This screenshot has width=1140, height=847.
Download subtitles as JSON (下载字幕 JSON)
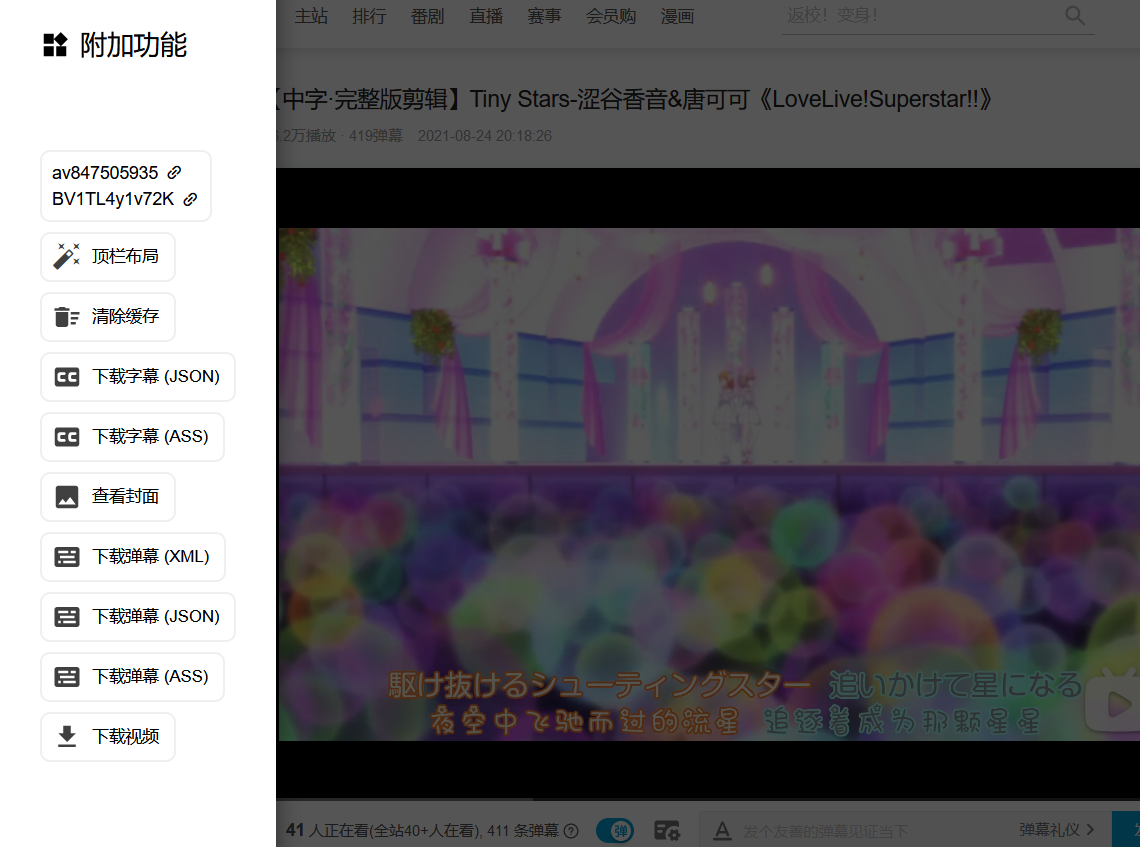(x=138, y=377)
